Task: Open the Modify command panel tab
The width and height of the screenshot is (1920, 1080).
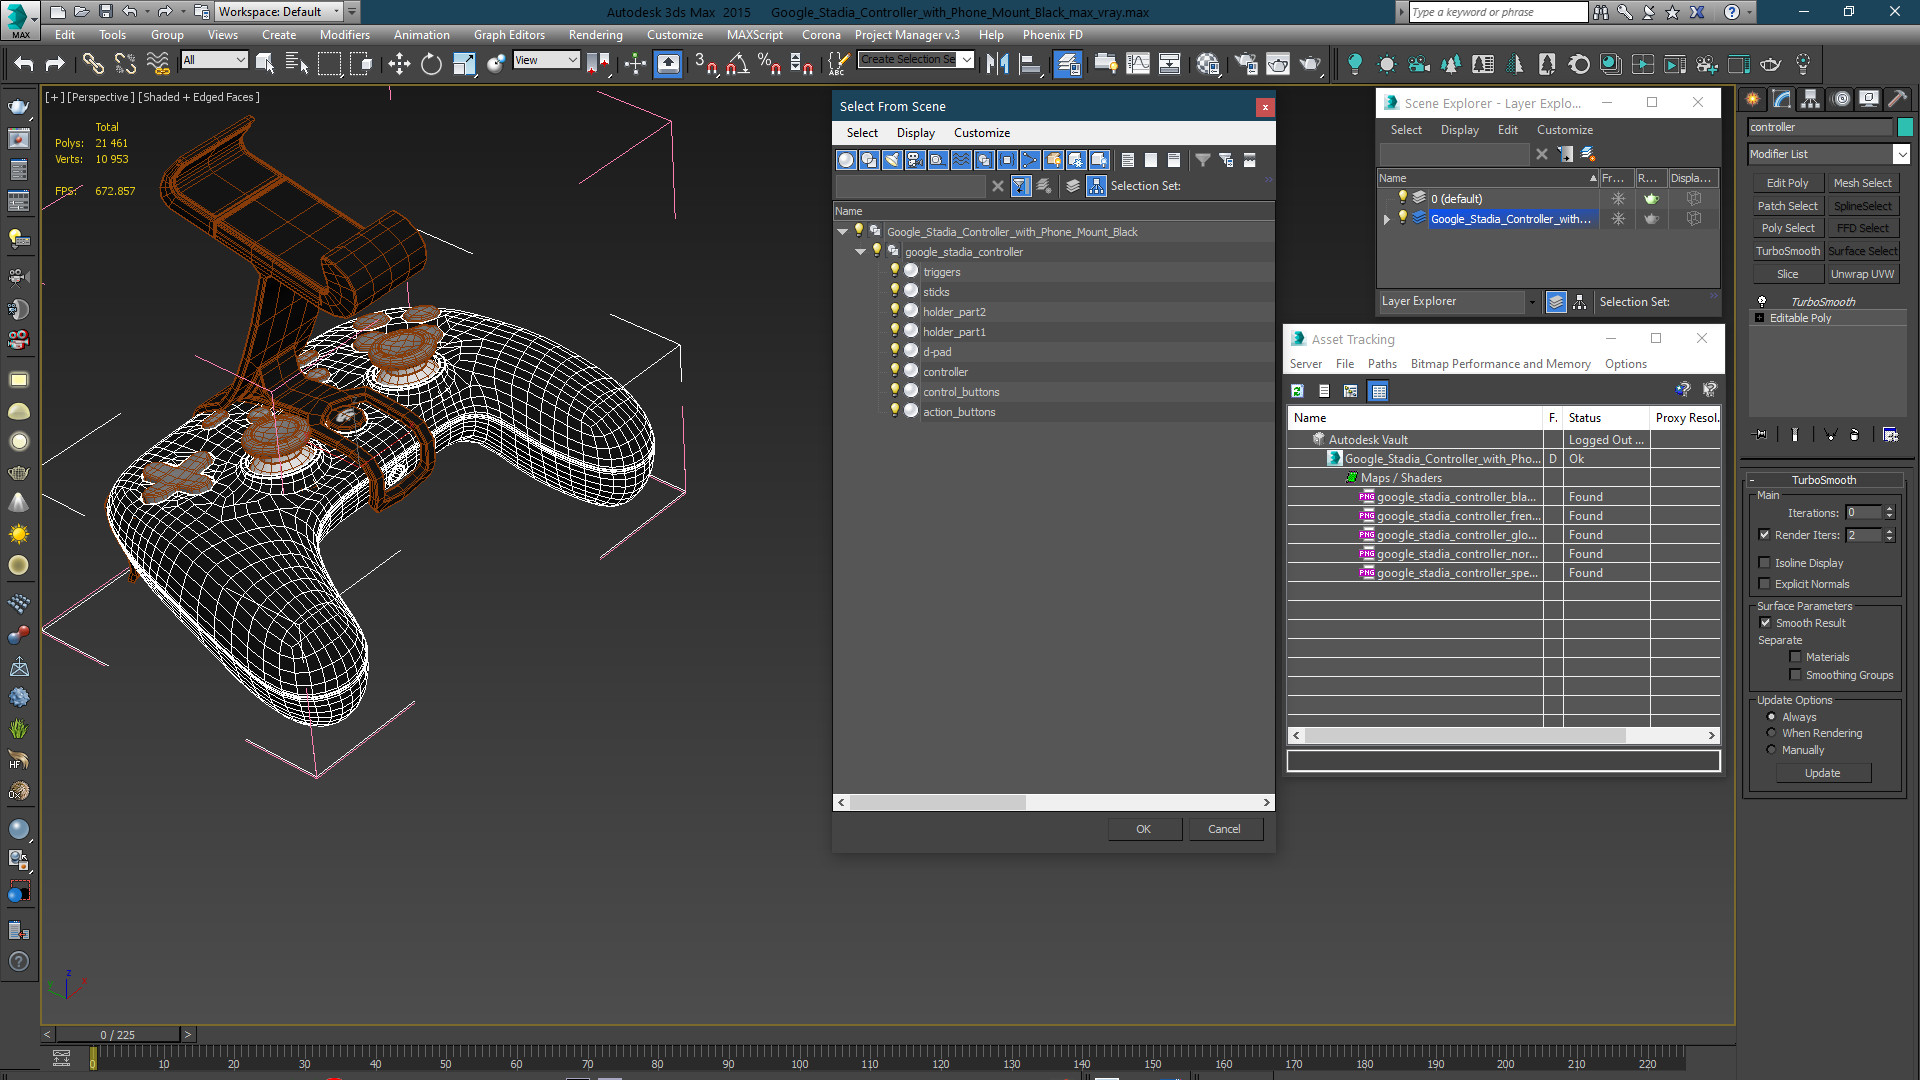Action: click(x=1782, y=99)
